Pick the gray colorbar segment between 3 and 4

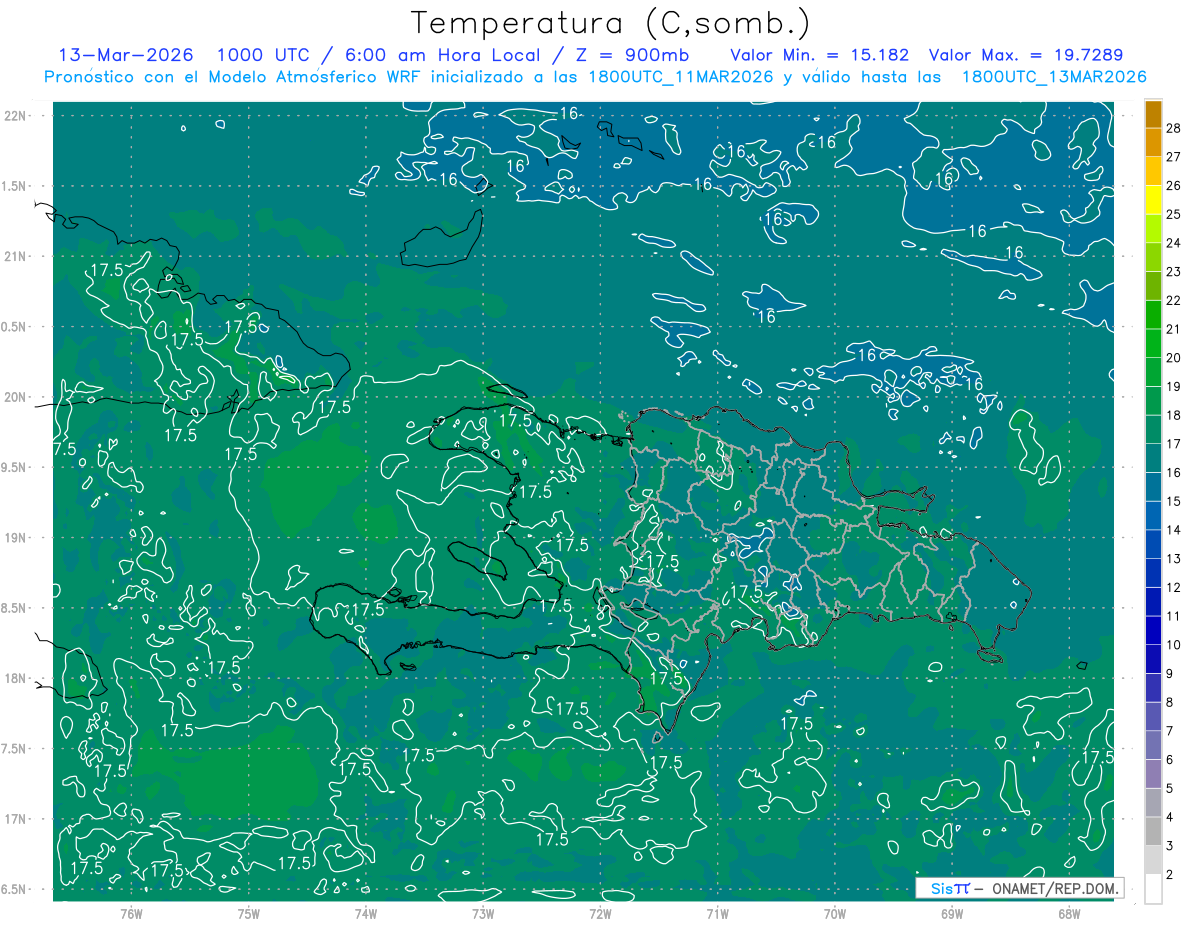(x=1153, y=832)
